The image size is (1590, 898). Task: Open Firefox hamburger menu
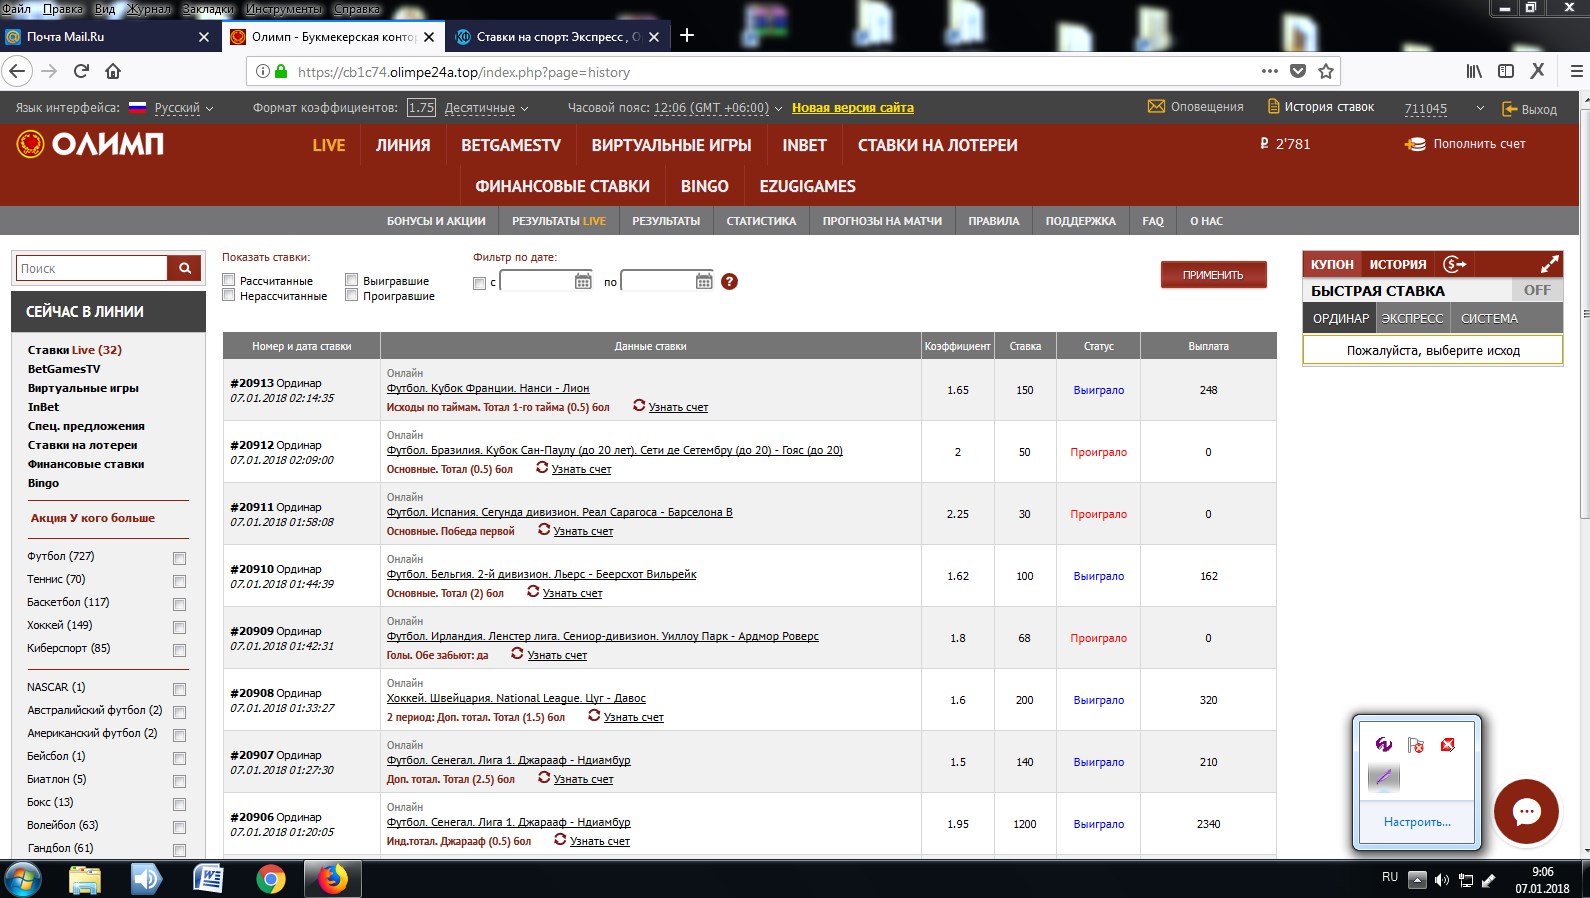pos(1577,71)
